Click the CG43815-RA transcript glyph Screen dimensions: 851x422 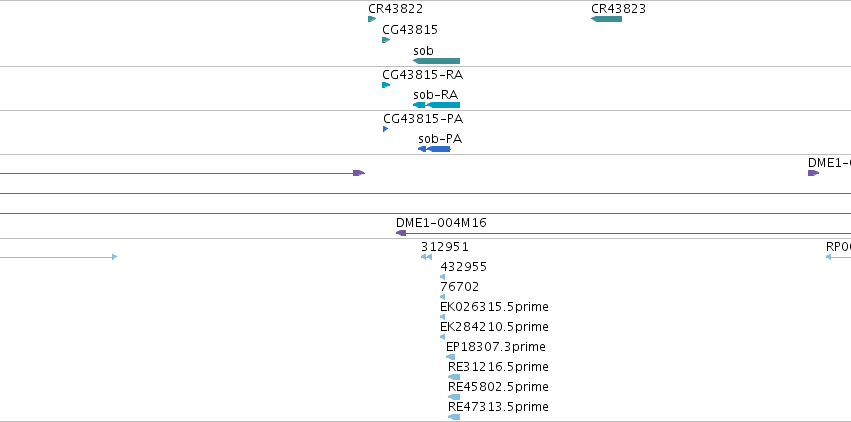(x=386, y=85)
